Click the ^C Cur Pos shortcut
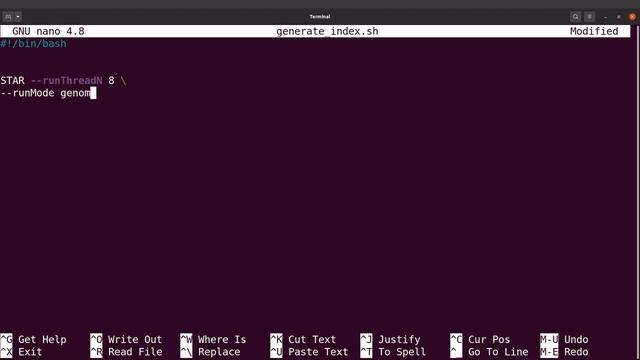This screenshot has height=360, width=640. [x=480, y=340]
